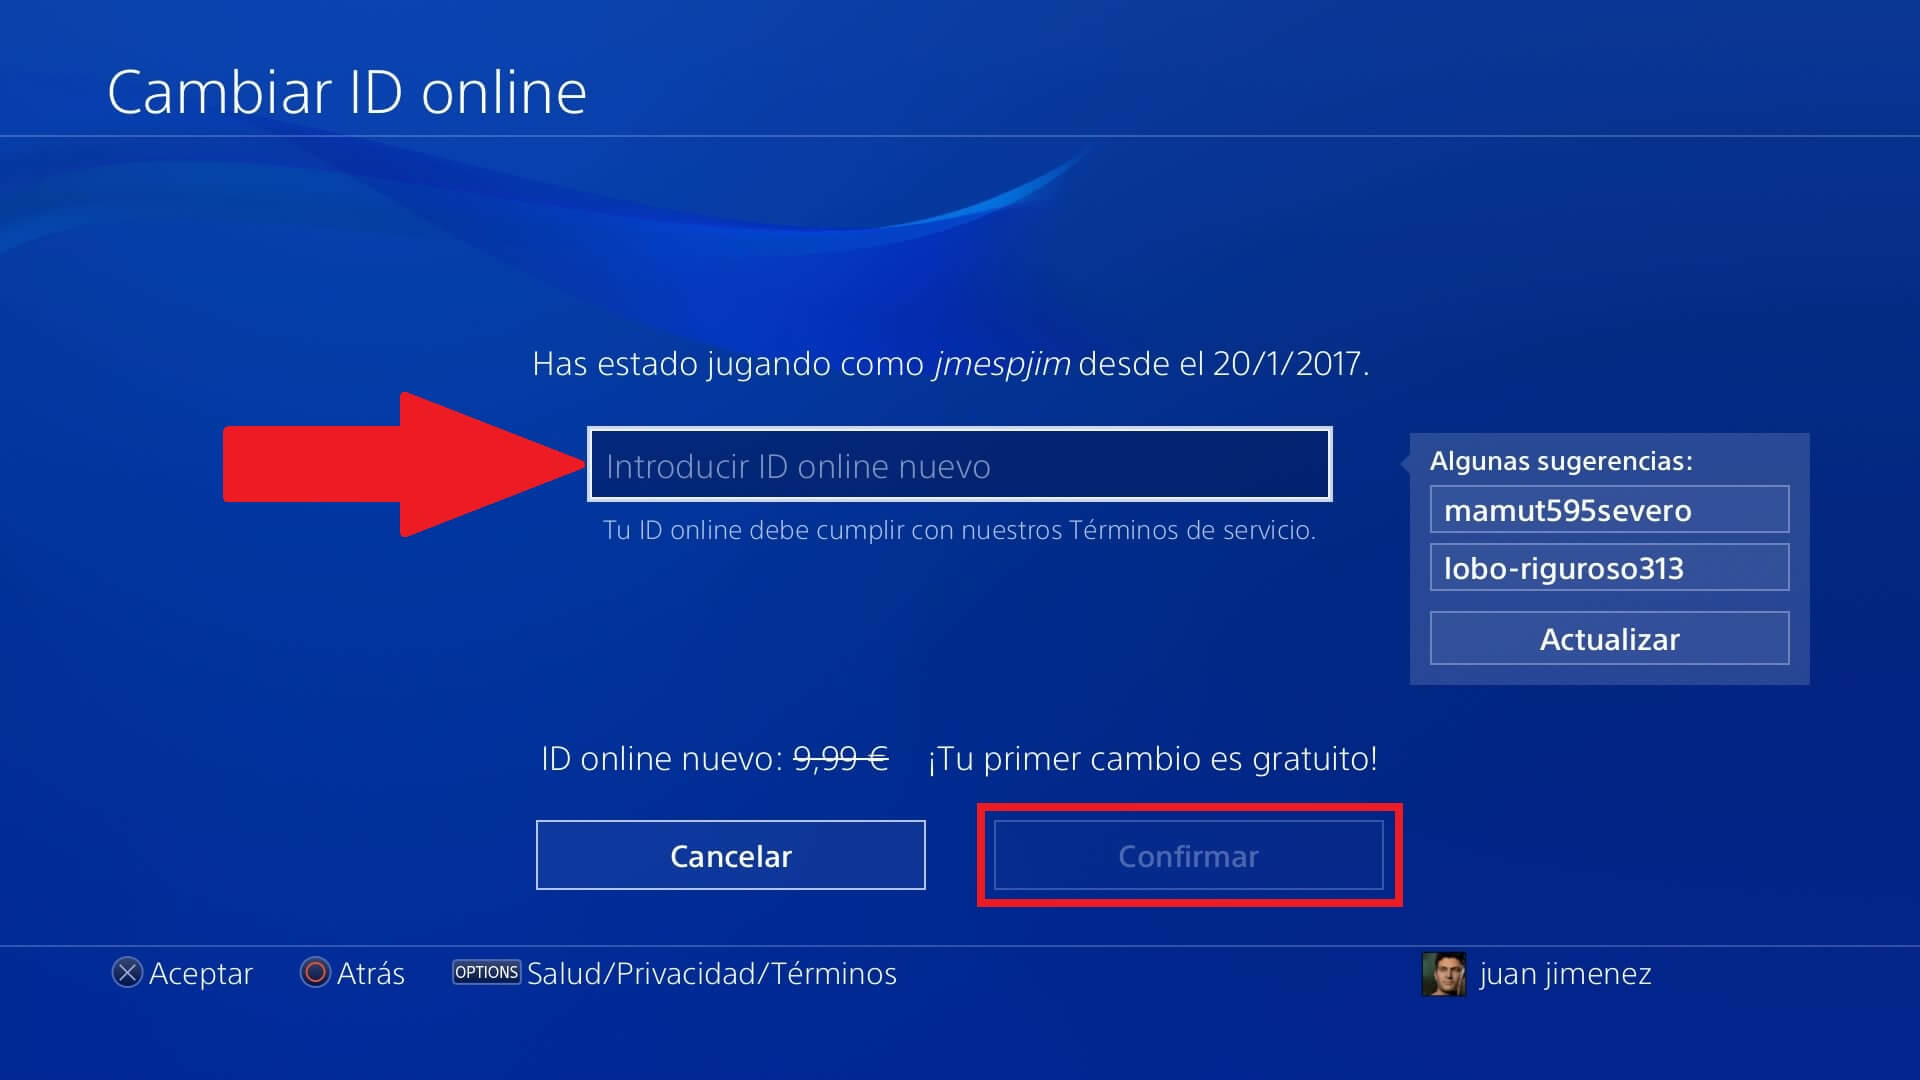Click Cancelar to cancel the change
The height and width of the screenshot is (1080, 1920).
coord(729,856)
